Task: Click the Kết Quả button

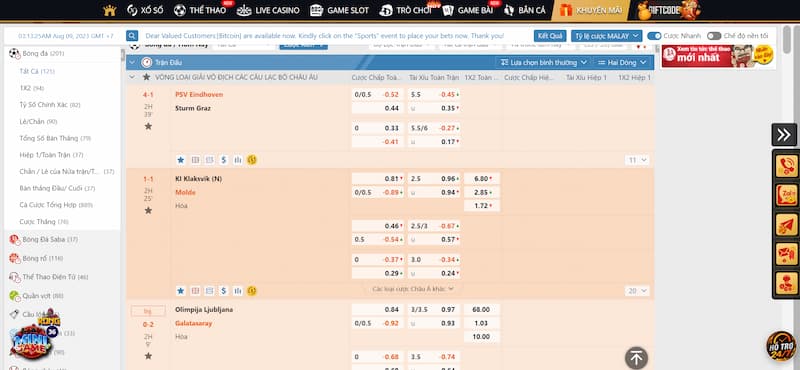Action: 550,36
